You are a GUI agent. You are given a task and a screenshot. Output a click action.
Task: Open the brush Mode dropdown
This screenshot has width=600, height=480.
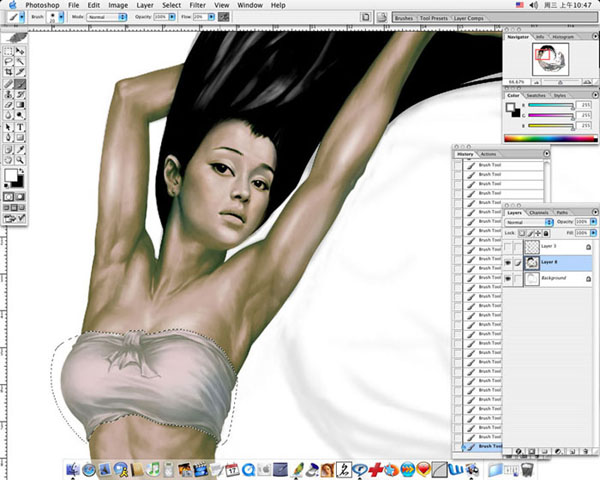tap(101, 18)
